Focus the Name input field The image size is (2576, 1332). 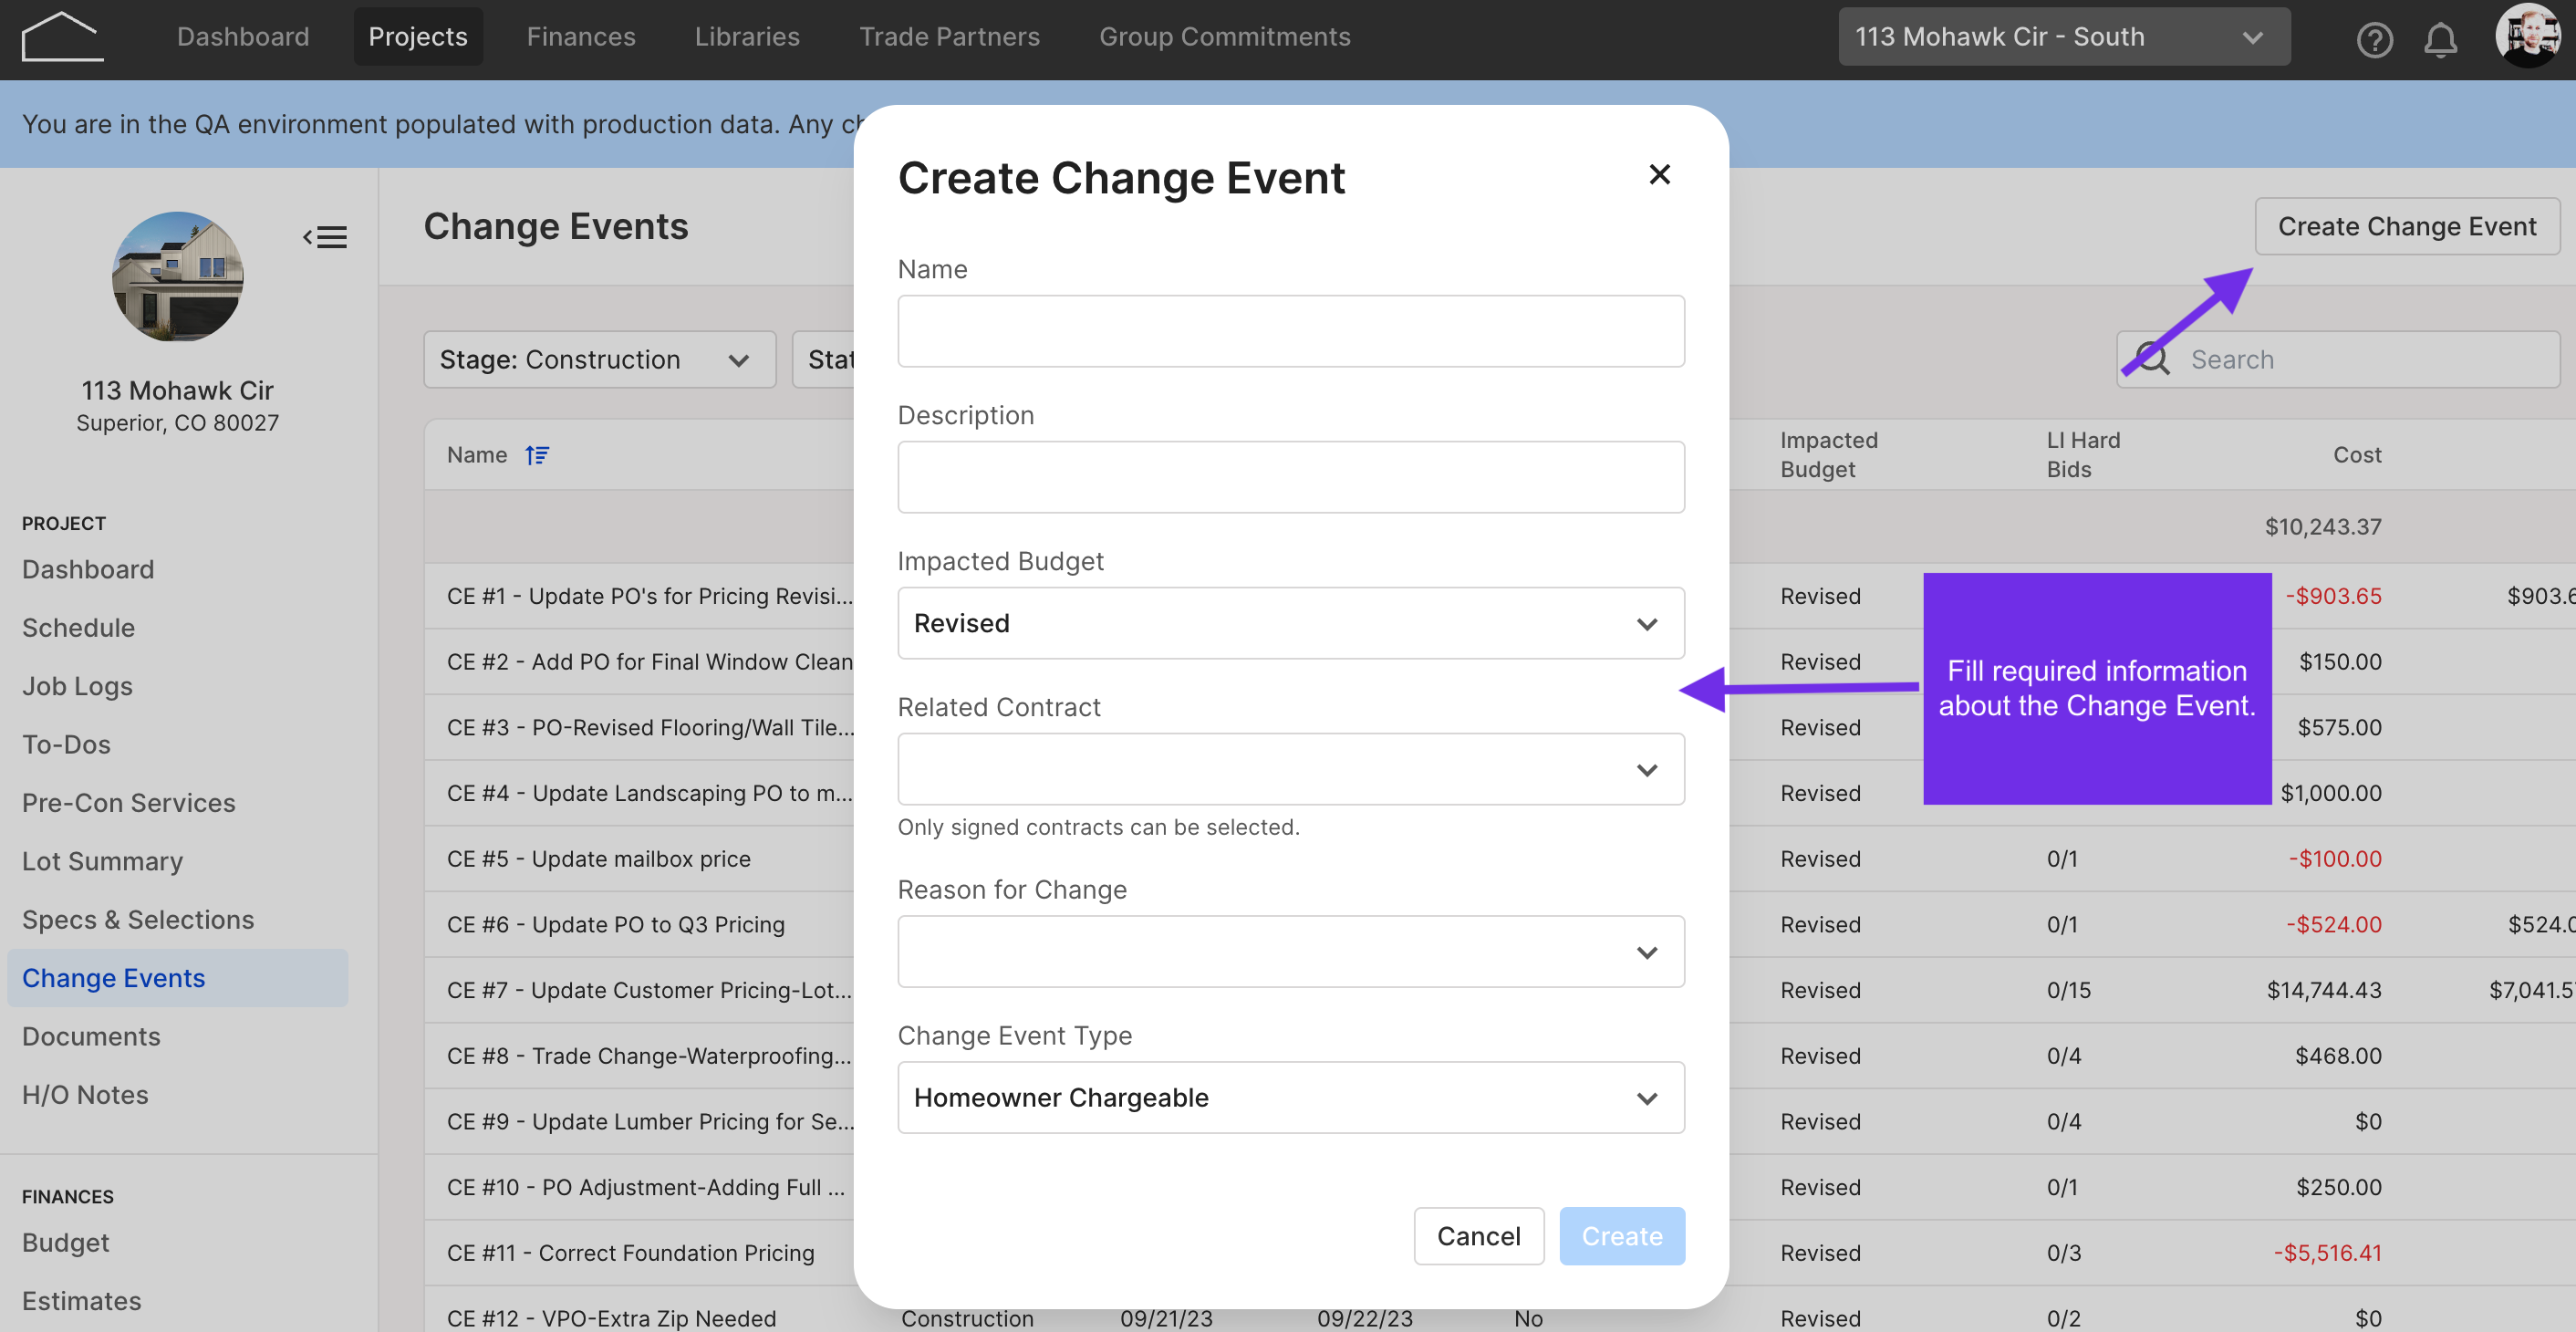(x=1291, y=331)
